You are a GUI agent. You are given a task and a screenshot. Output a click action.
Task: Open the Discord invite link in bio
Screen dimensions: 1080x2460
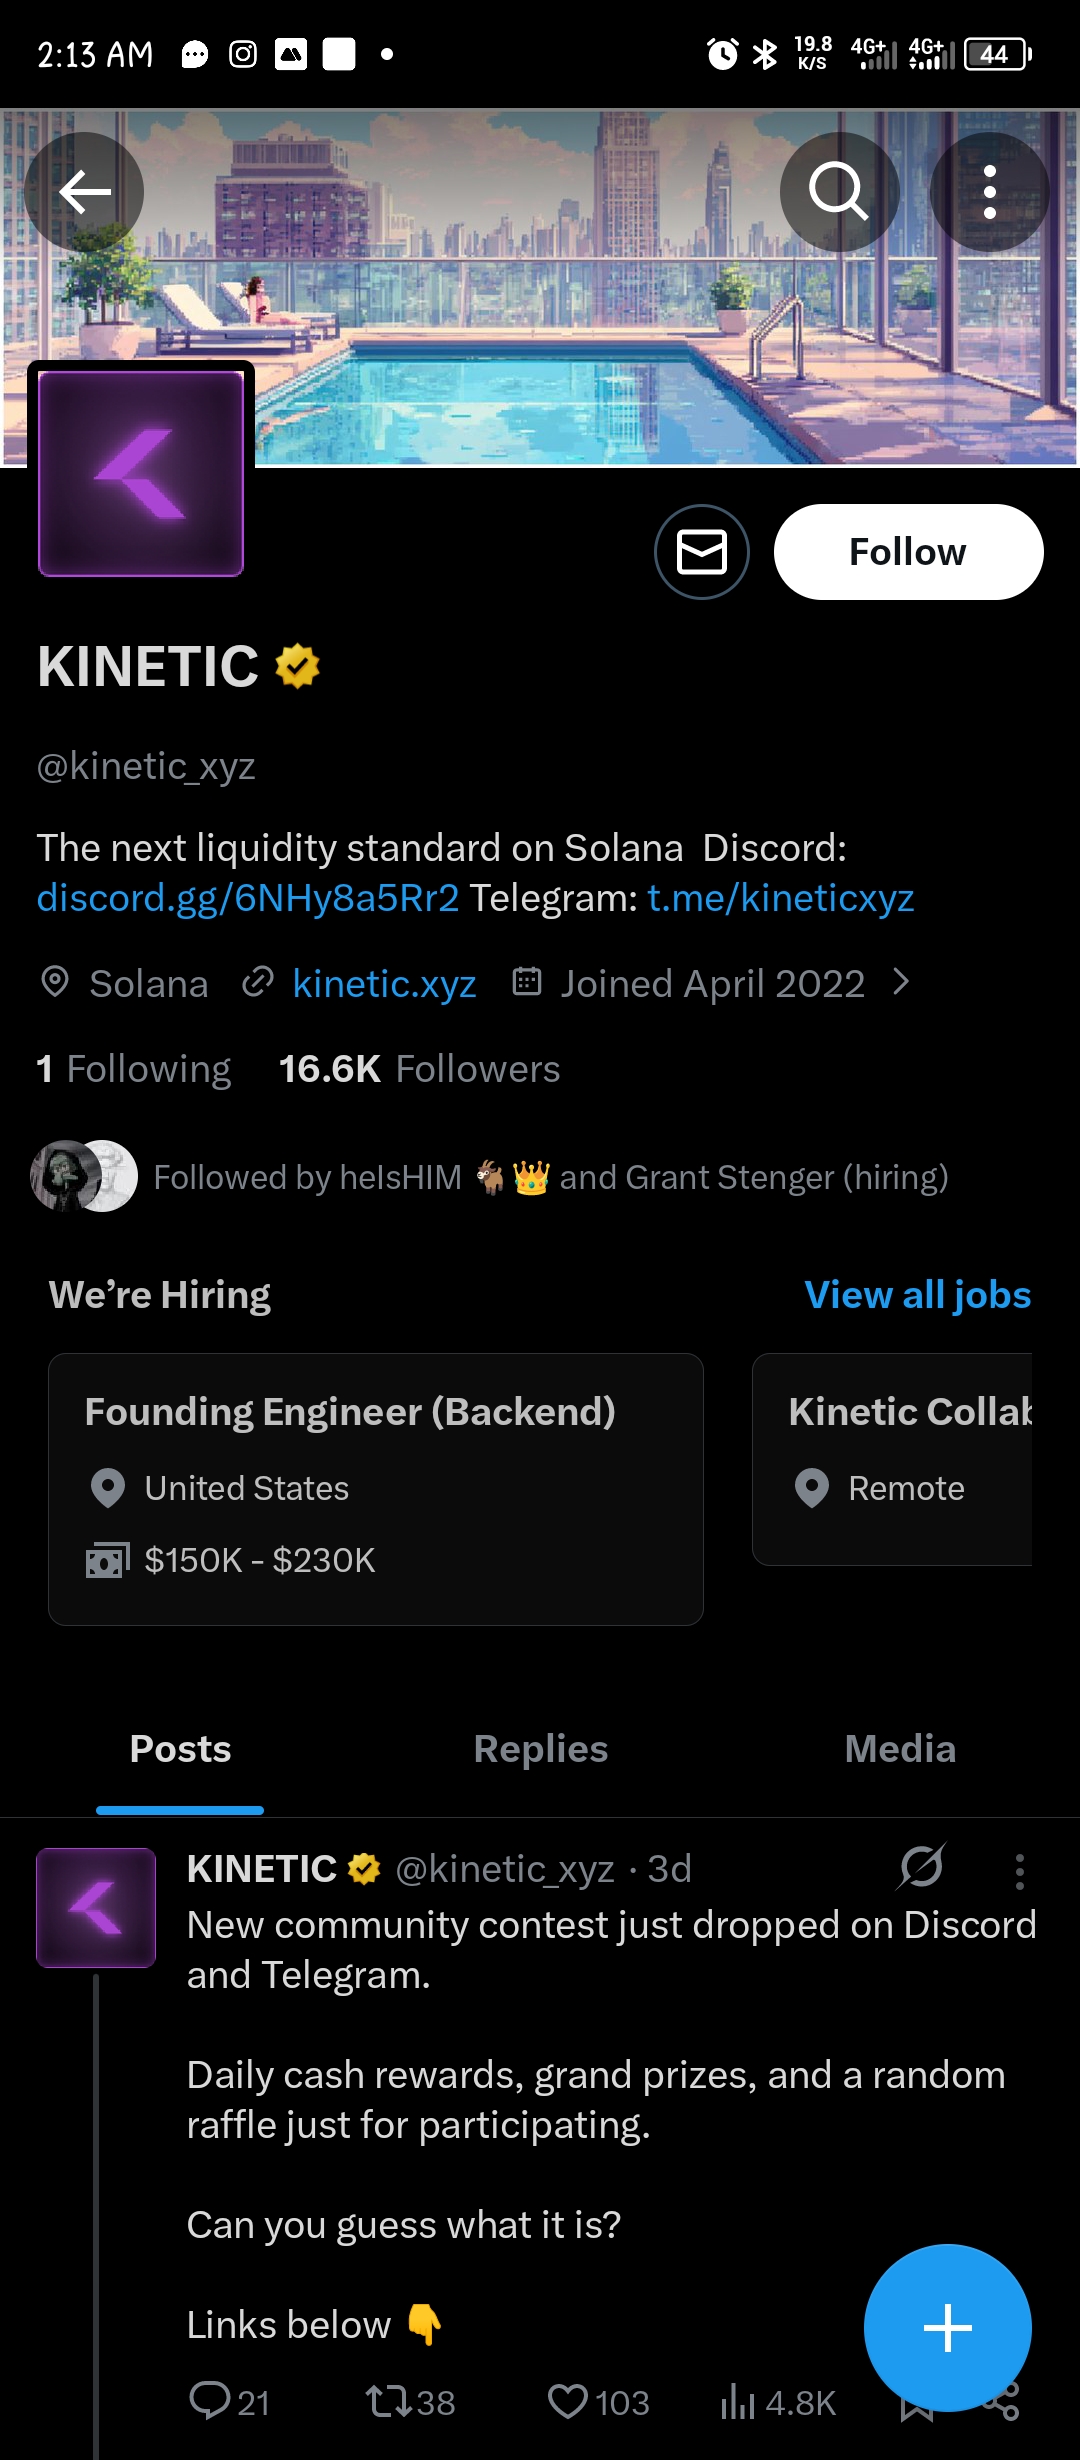tap(248, 898)
